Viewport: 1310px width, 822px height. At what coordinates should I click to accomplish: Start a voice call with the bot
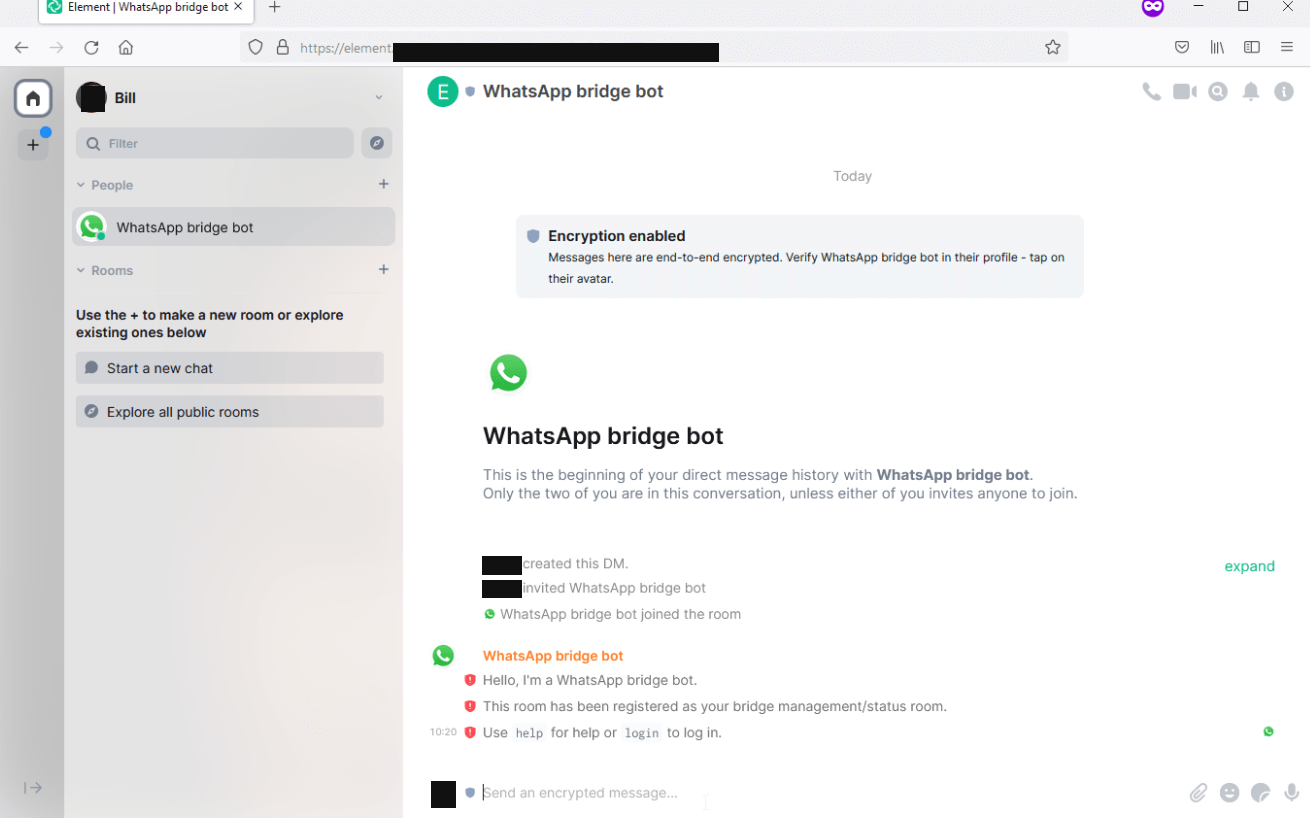point(1151,92)
